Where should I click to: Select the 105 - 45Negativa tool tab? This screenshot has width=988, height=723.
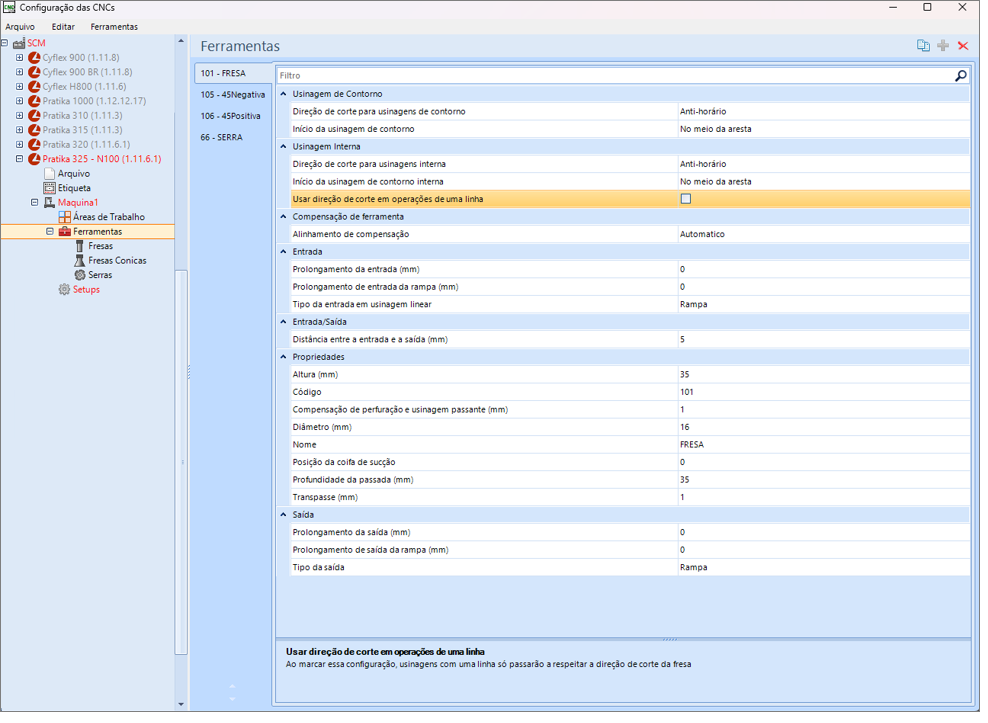[x=235, y=95]
